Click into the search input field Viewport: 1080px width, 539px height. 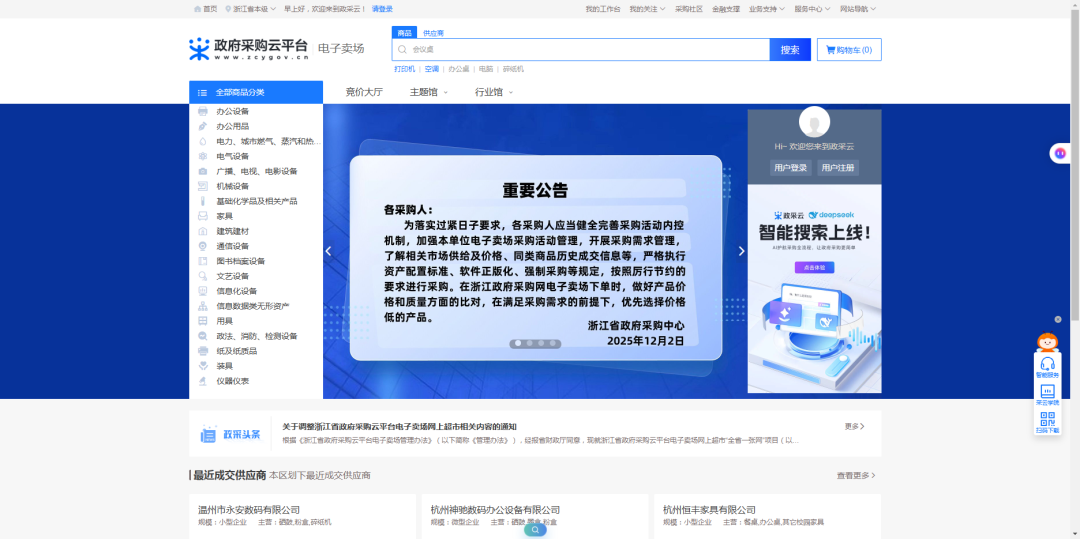point(581,50)
